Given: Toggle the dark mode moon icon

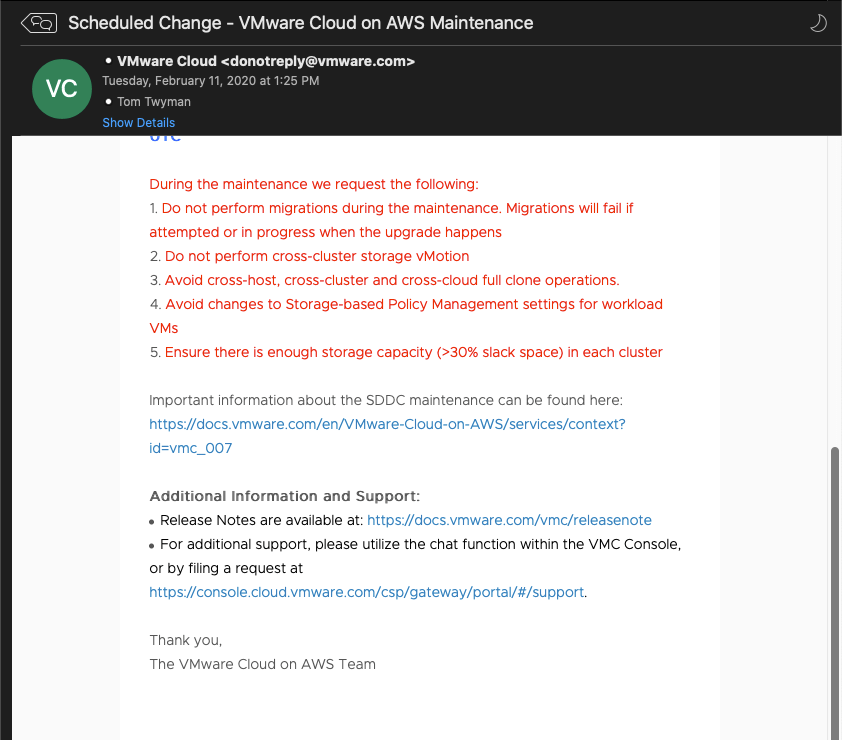Looking at the screenshot, I should 818,23.
